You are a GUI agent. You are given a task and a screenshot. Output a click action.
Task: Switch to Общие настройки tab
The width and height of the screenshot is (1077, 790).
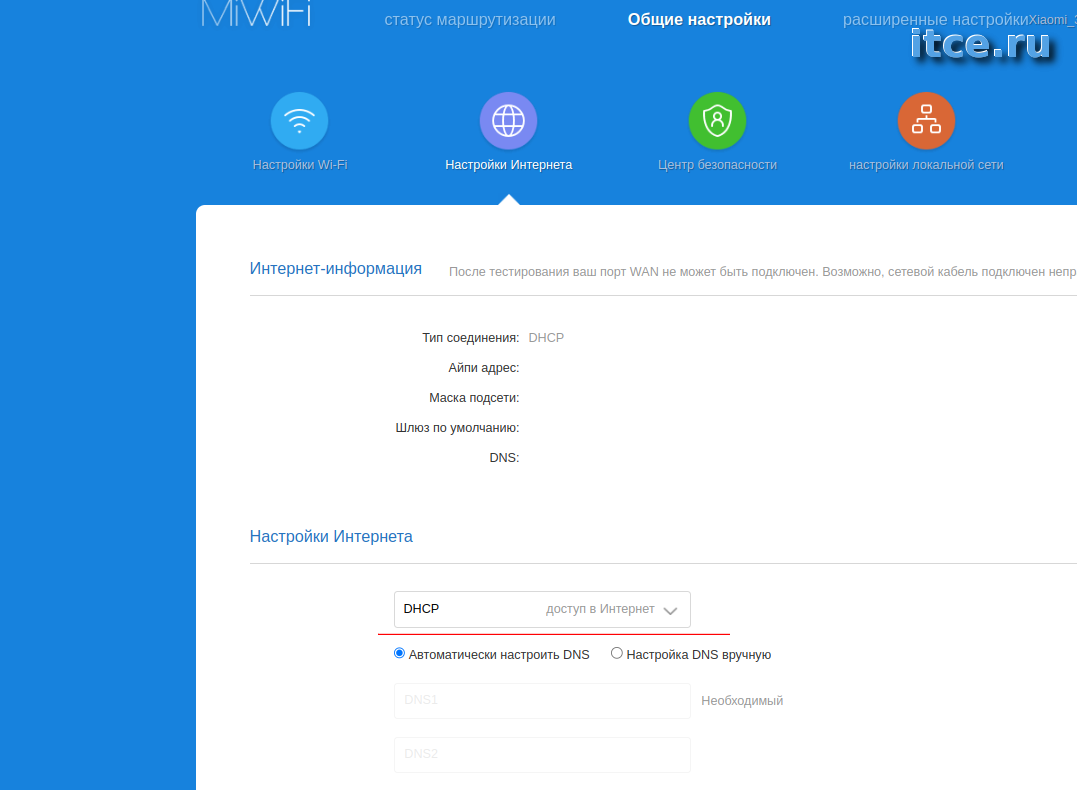pos(699,19)
